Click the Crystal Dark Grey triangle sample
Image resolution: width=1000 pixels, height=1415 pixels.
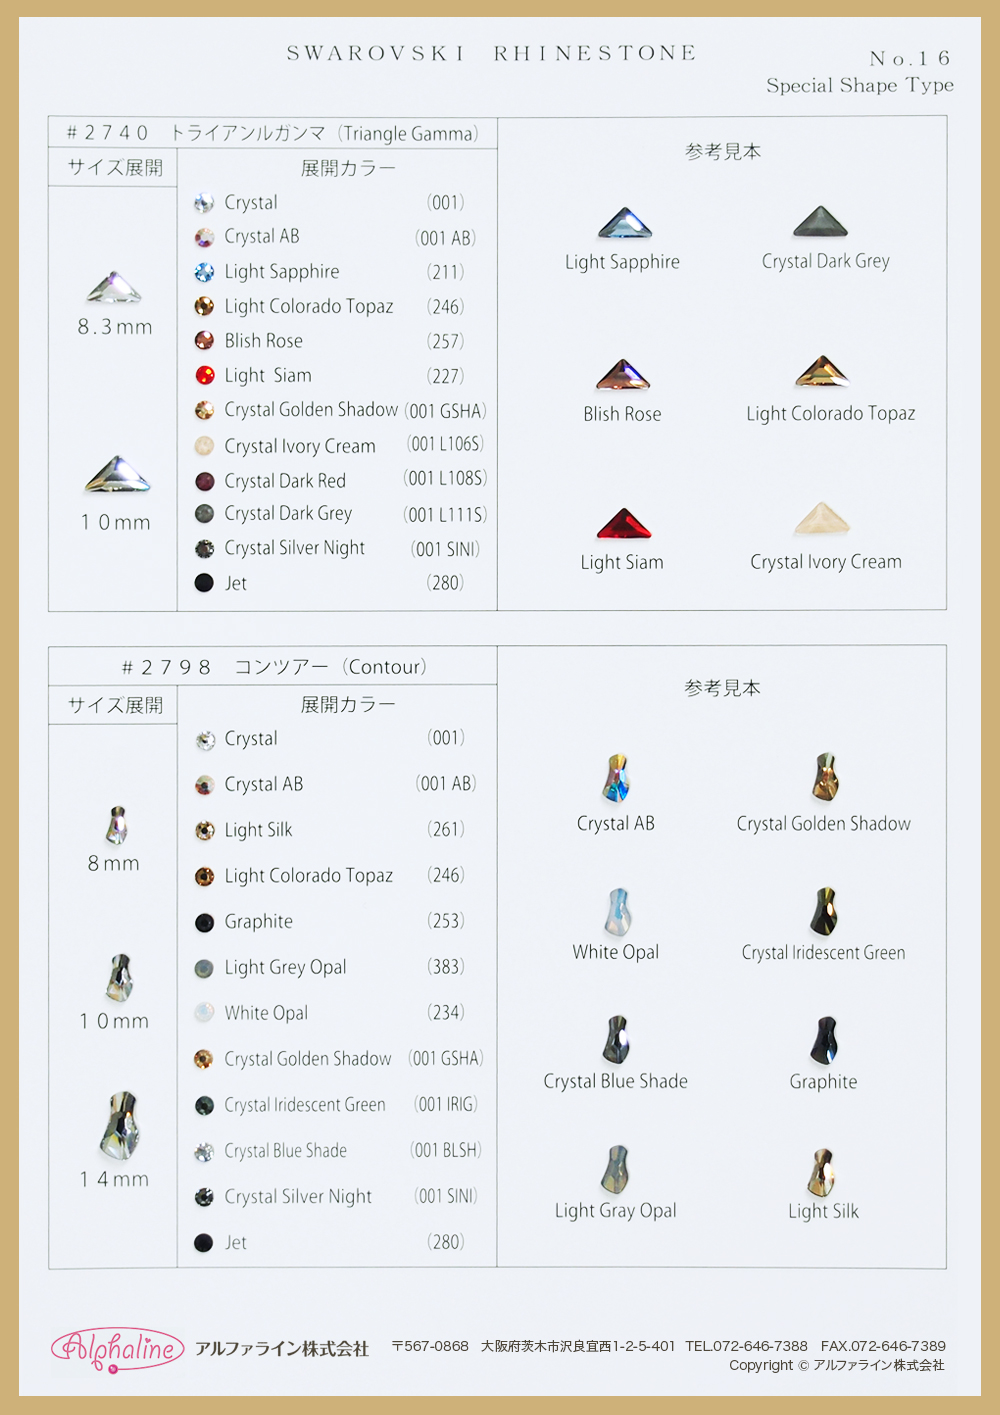pyautogui.click(x=821, y=222)
